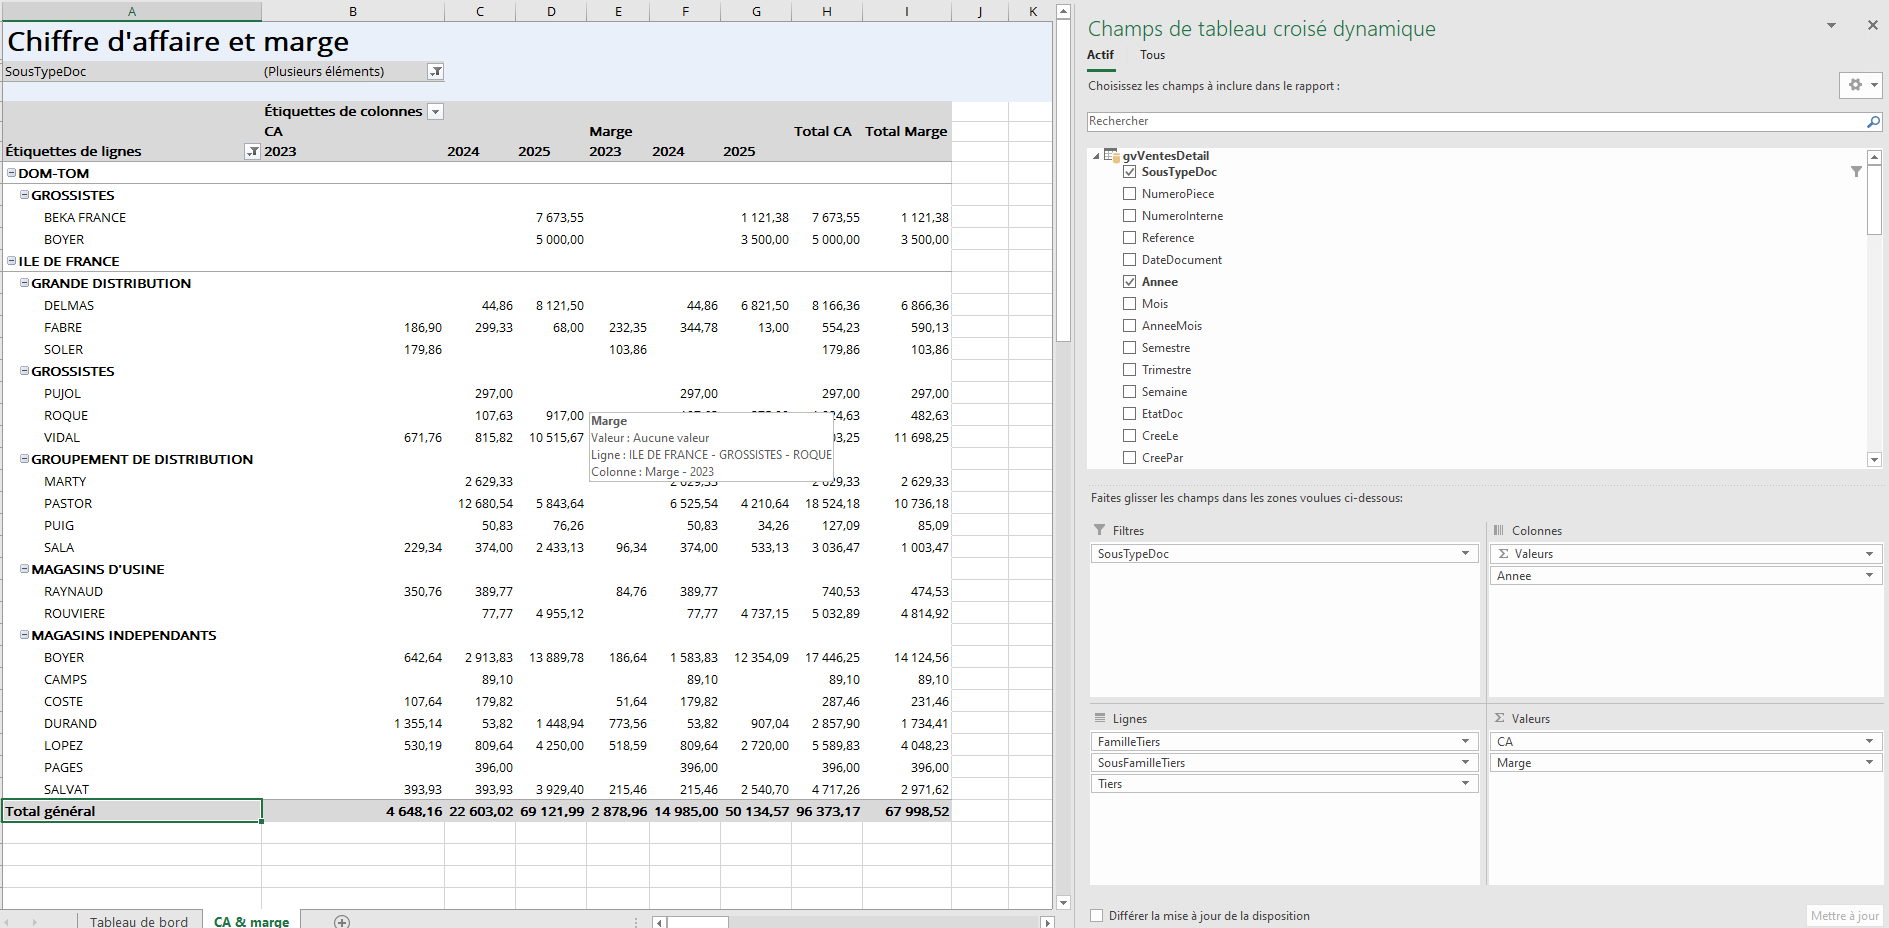1889x928 pixels.
Task: Enable deferring layout update checkbox
Action: point(1097,916)
